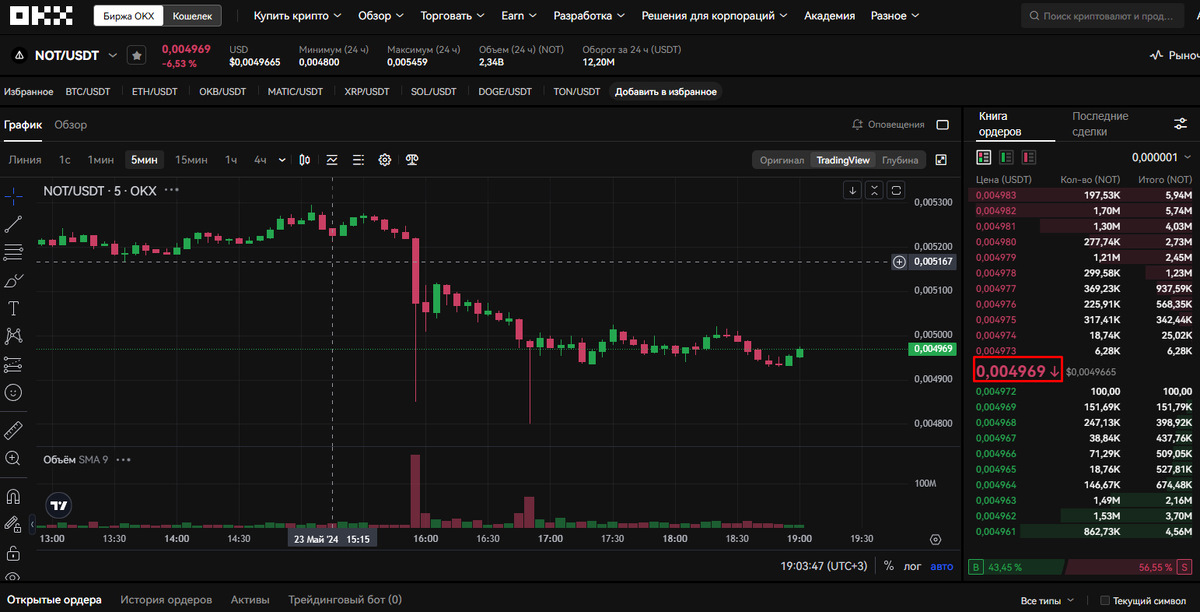Image resolution: width=1200 pixels, height=612 pixels.
Task: Open the Обзор menu
Action: [381, 16]
